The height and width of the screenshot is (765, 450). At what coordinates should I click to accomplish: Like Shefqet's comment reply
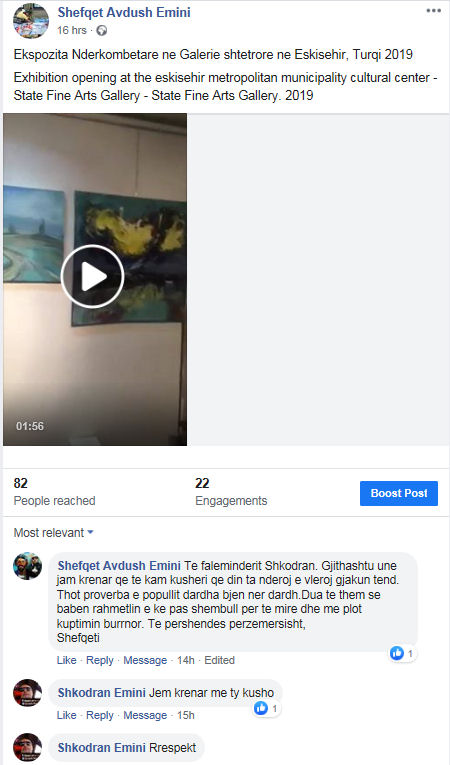(66, 660)
